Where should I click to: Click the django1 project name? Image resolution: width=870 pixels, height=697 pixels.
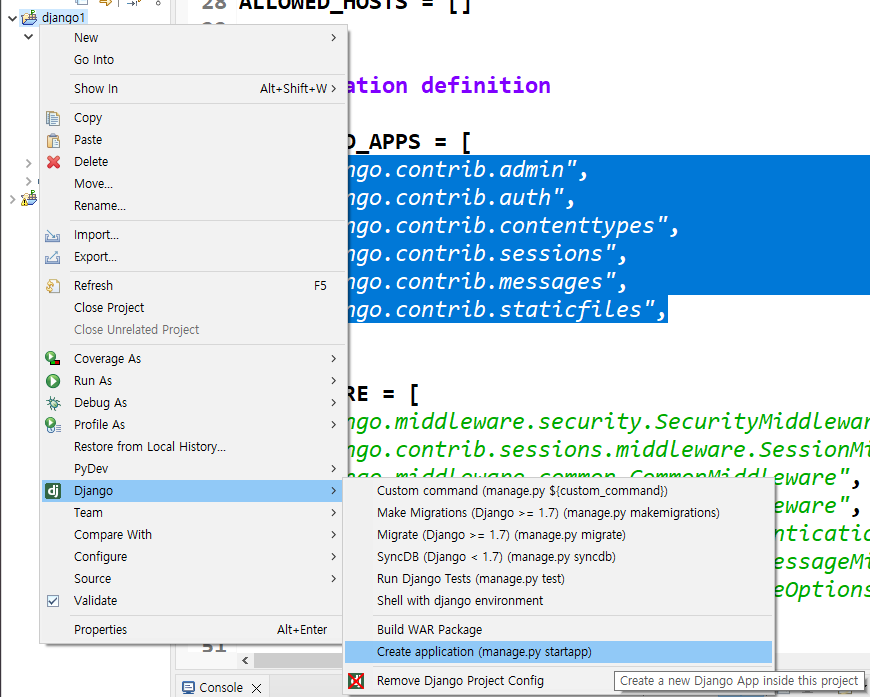pos(63,18)
